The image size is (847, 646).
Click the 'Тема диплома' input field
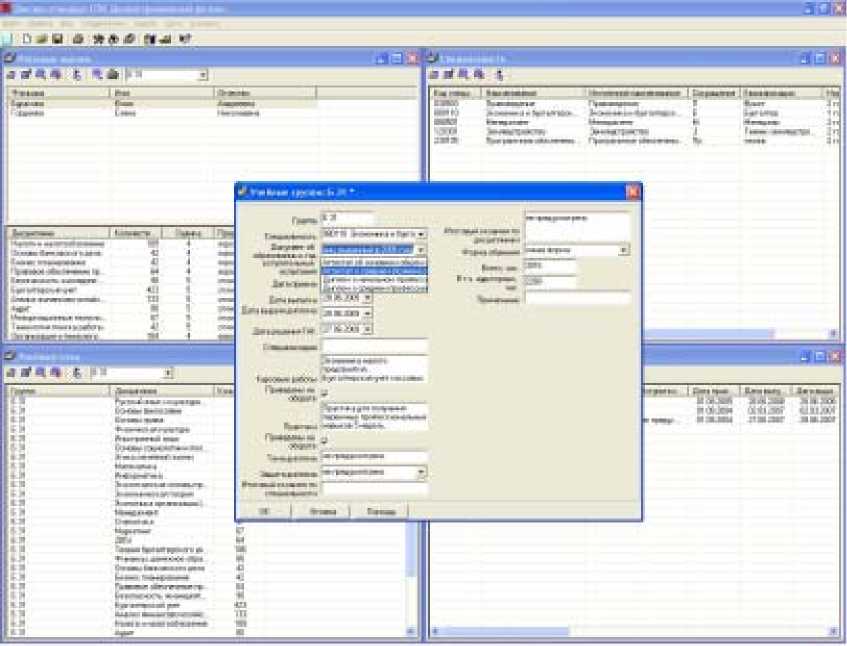tap(374, 456)
